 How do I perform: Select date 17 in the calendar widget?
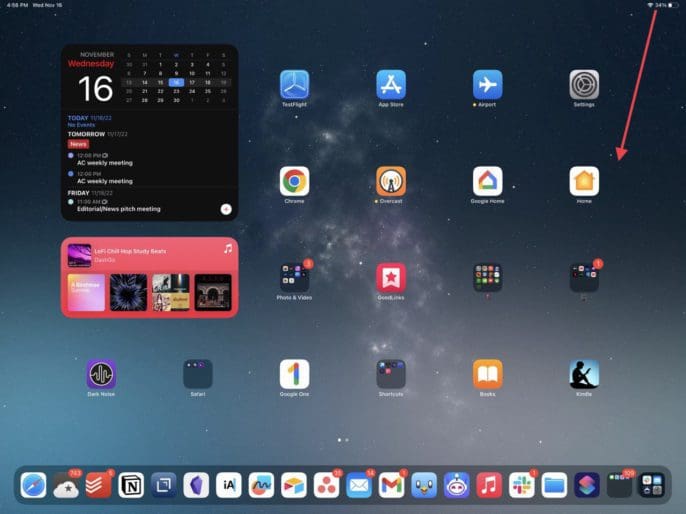click(x=192, y=82)
